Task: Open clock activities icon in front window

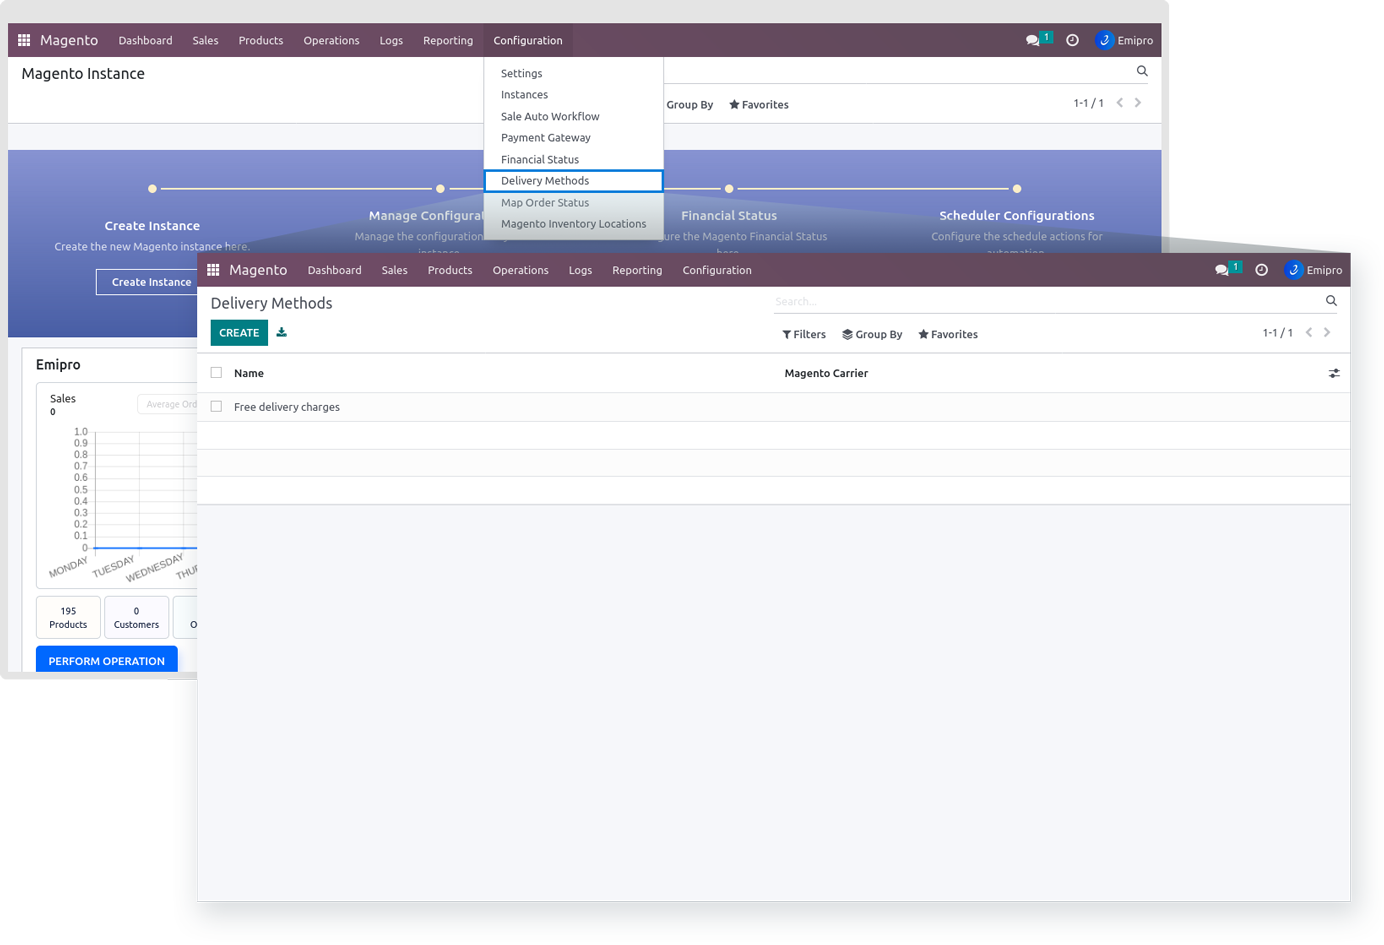Action: coord(1262,270)
